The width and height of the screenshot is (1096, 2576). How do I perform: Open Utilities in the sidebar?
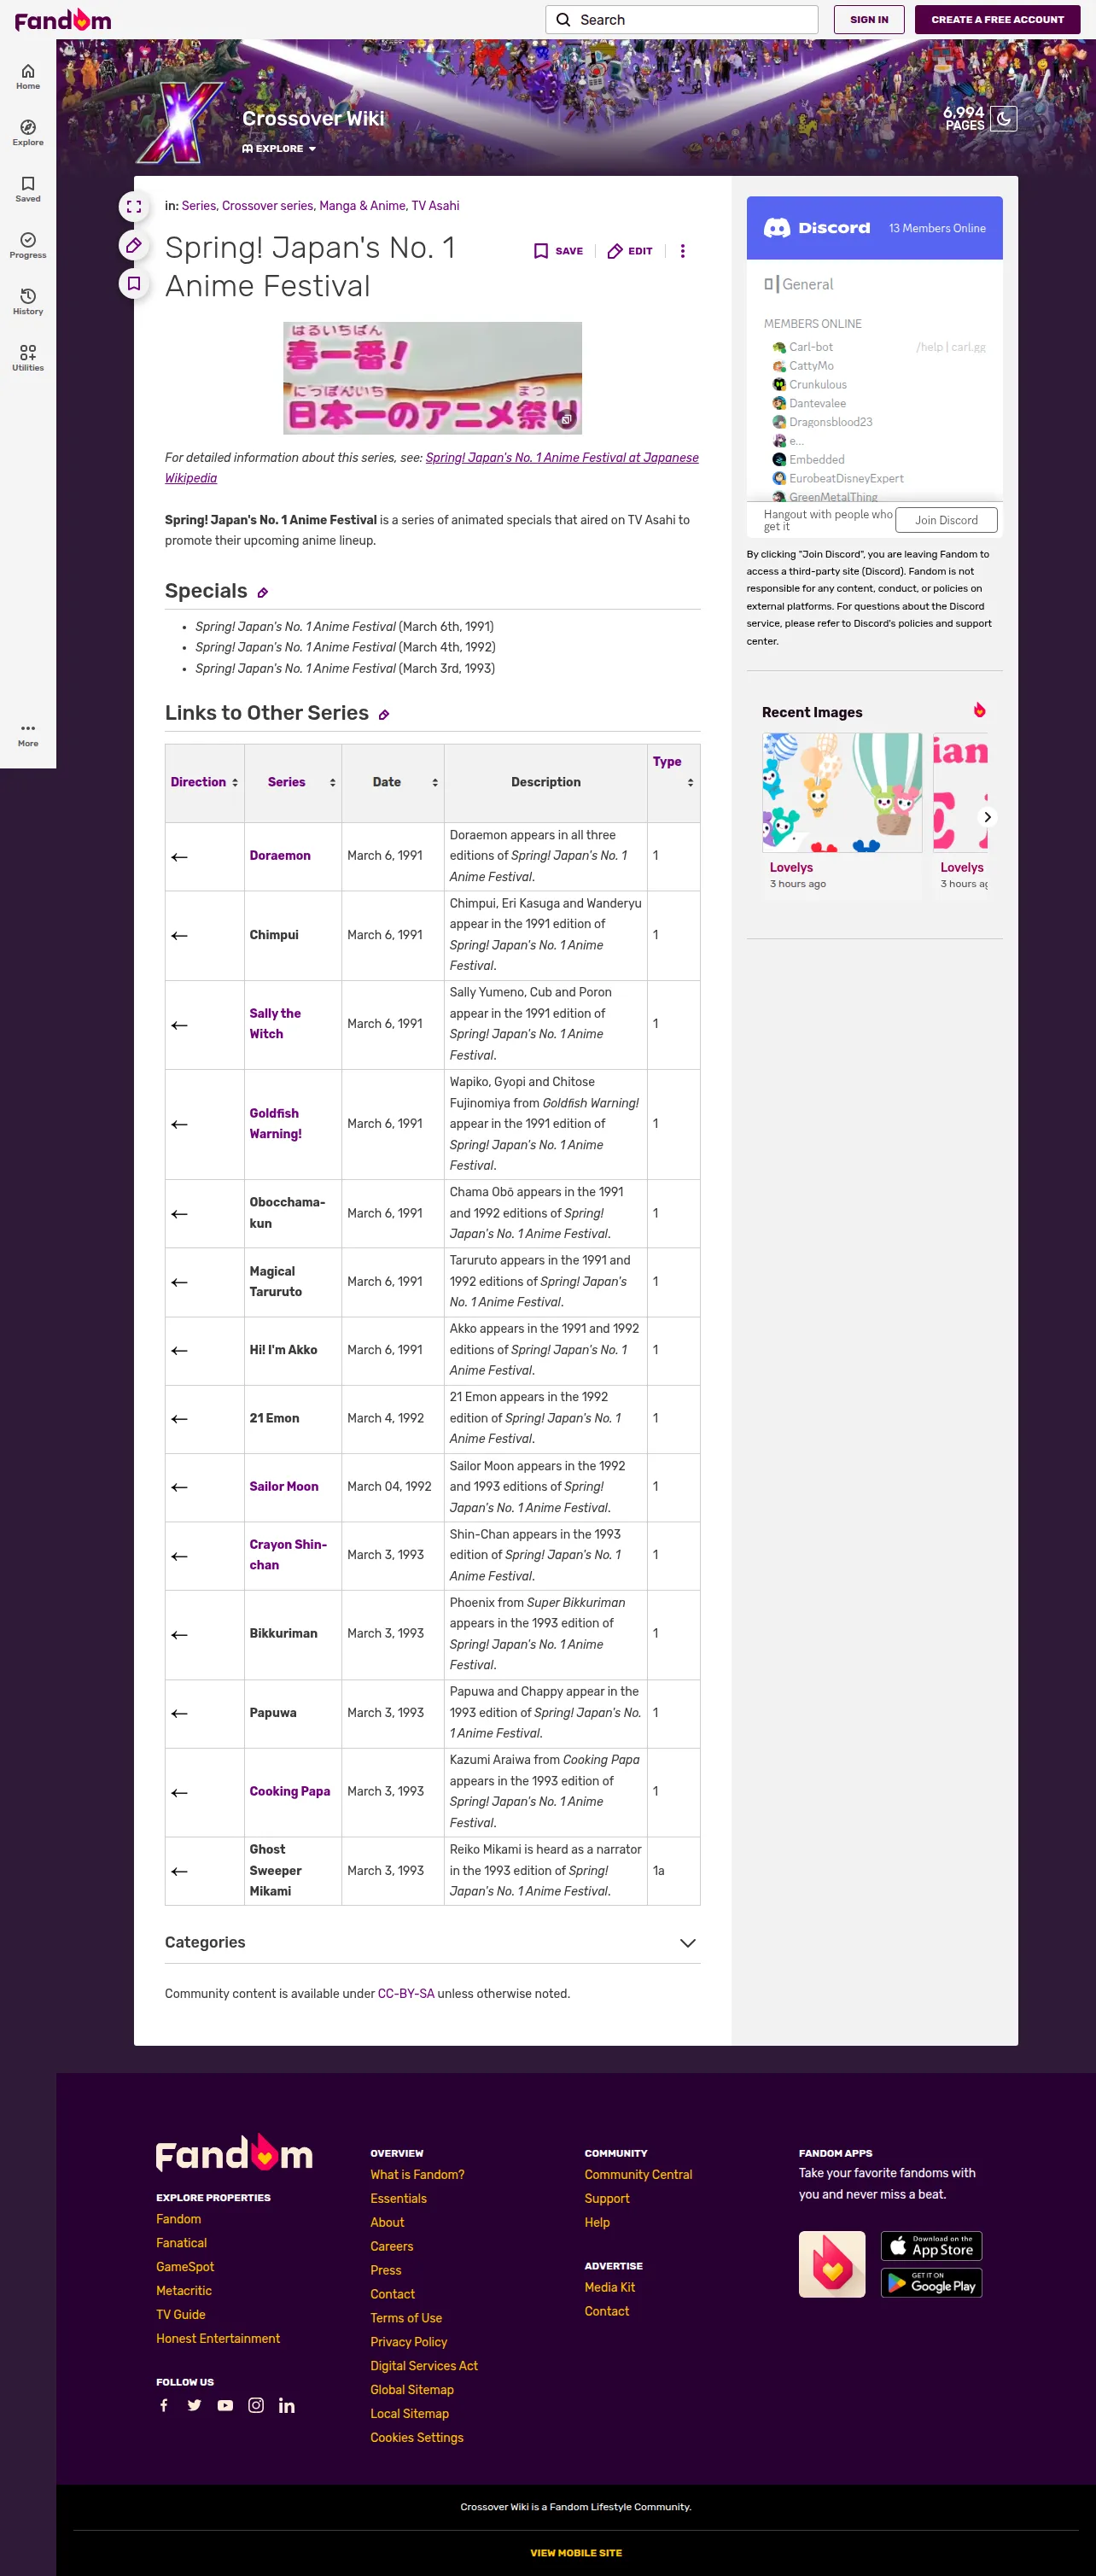[28, 358]
